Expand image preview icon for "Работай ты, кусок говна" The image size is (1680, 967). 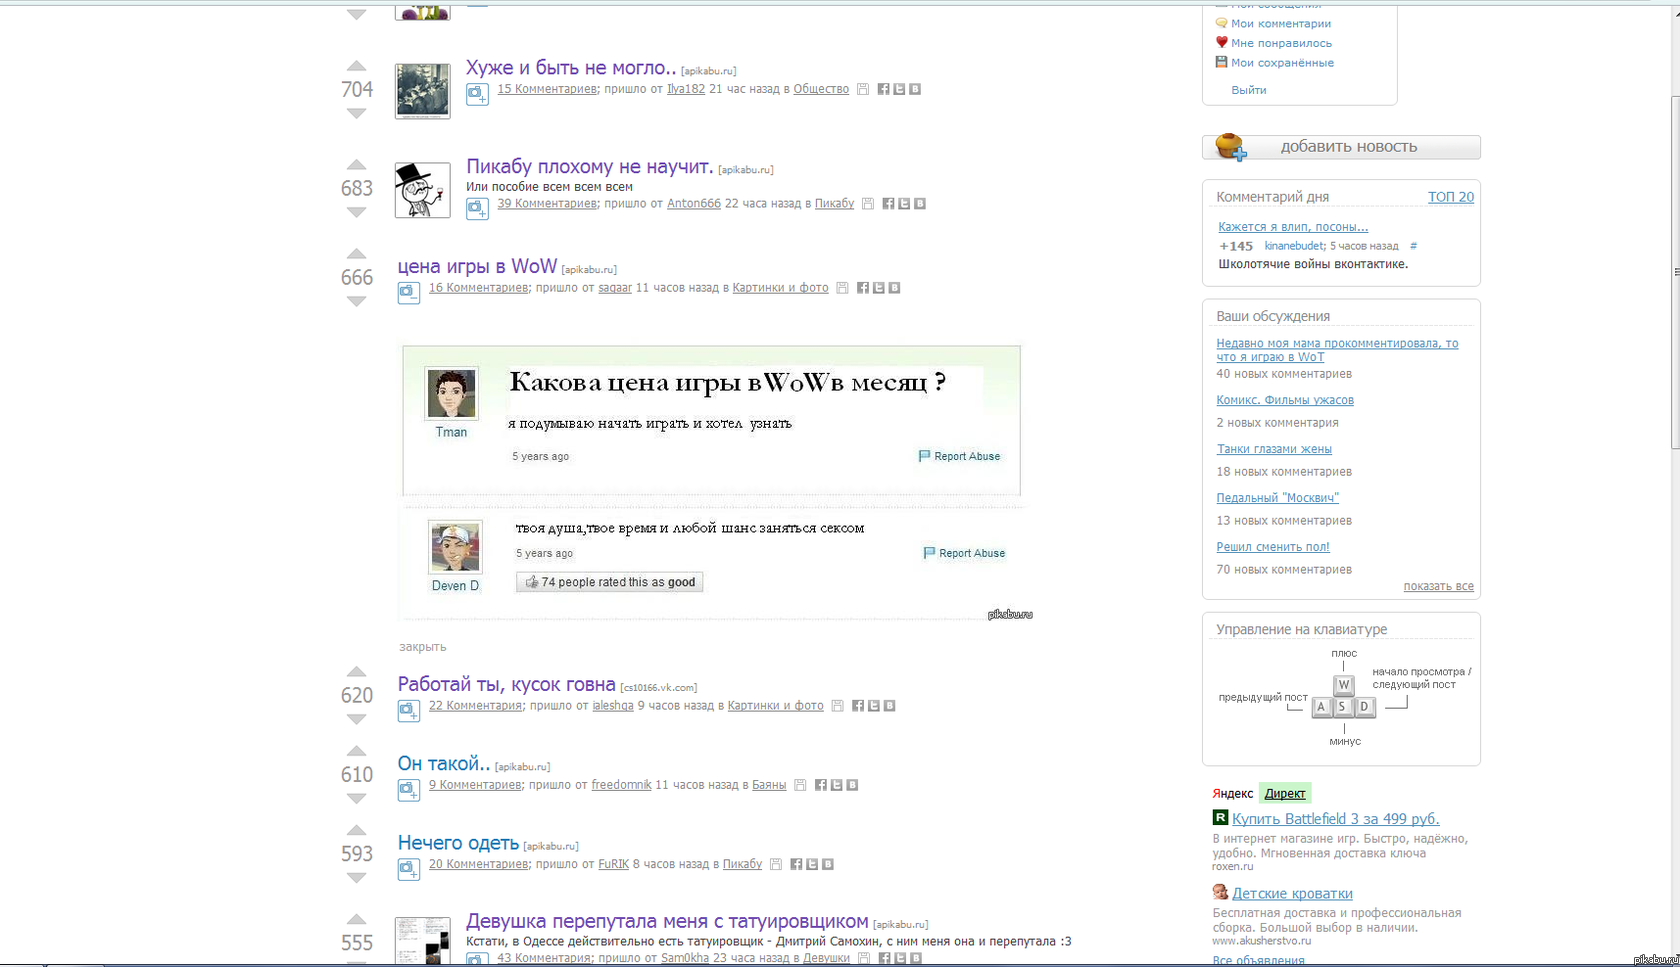[x=409, y=711]
